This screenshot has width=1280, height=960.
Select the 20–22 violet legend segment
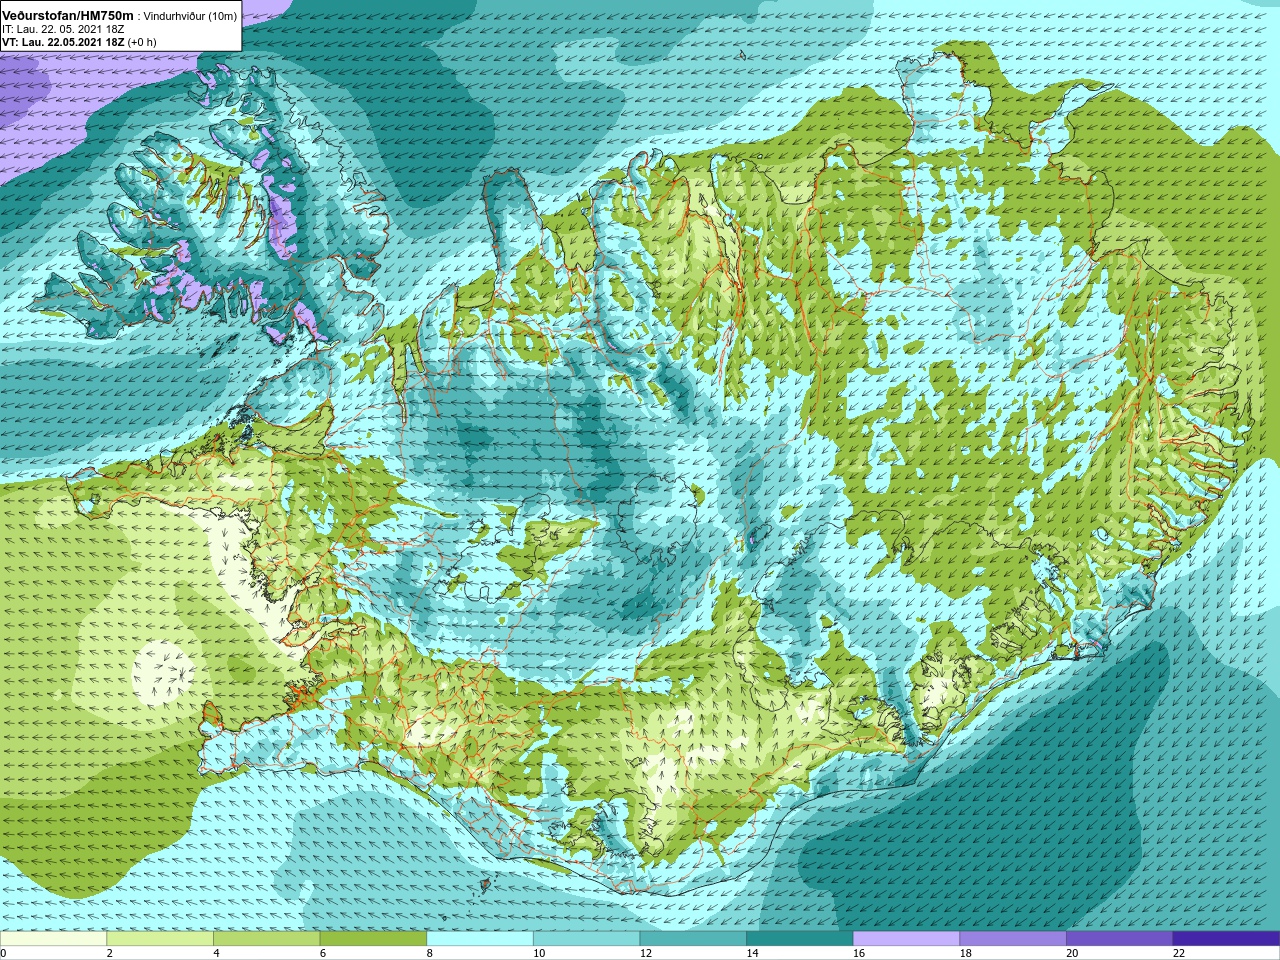[1120, 938]
